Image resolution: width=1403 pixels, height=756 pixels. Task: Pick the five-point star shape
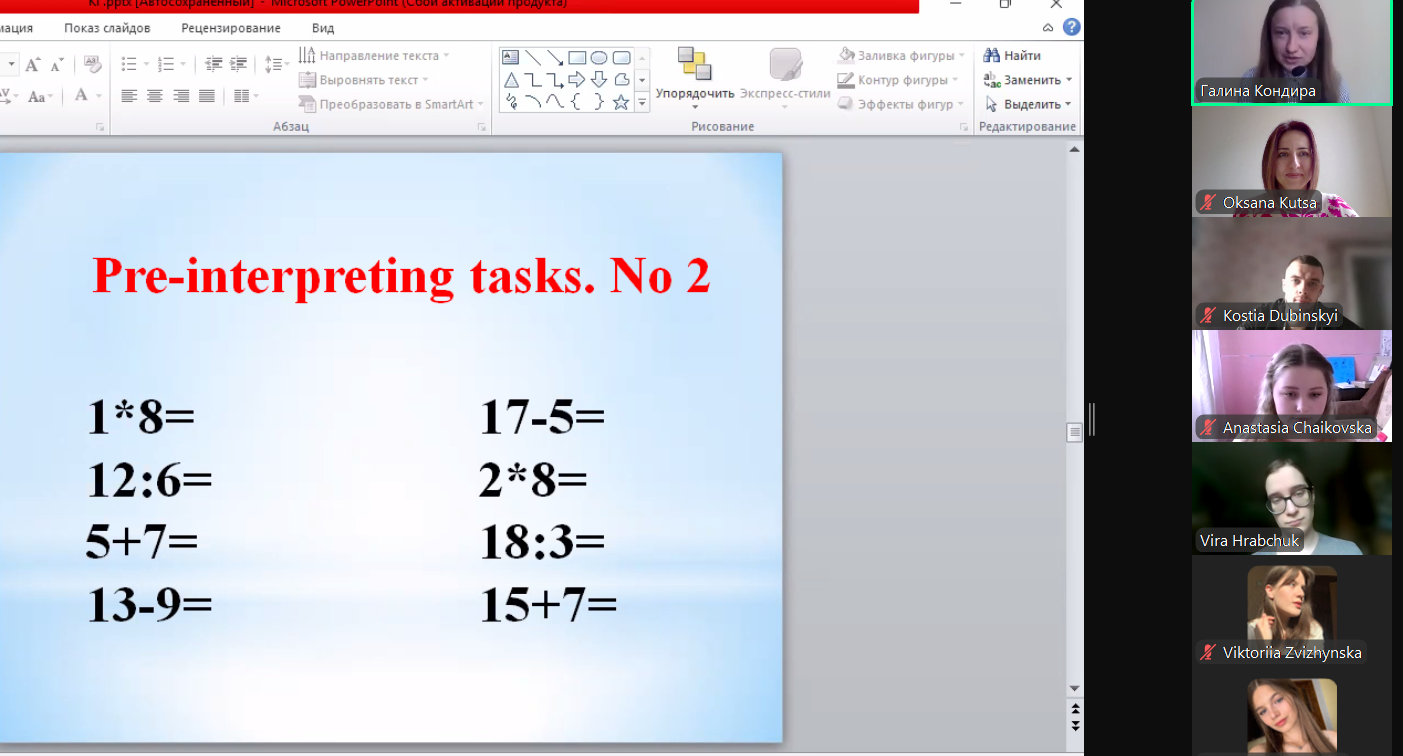click(x=621, y=101)
